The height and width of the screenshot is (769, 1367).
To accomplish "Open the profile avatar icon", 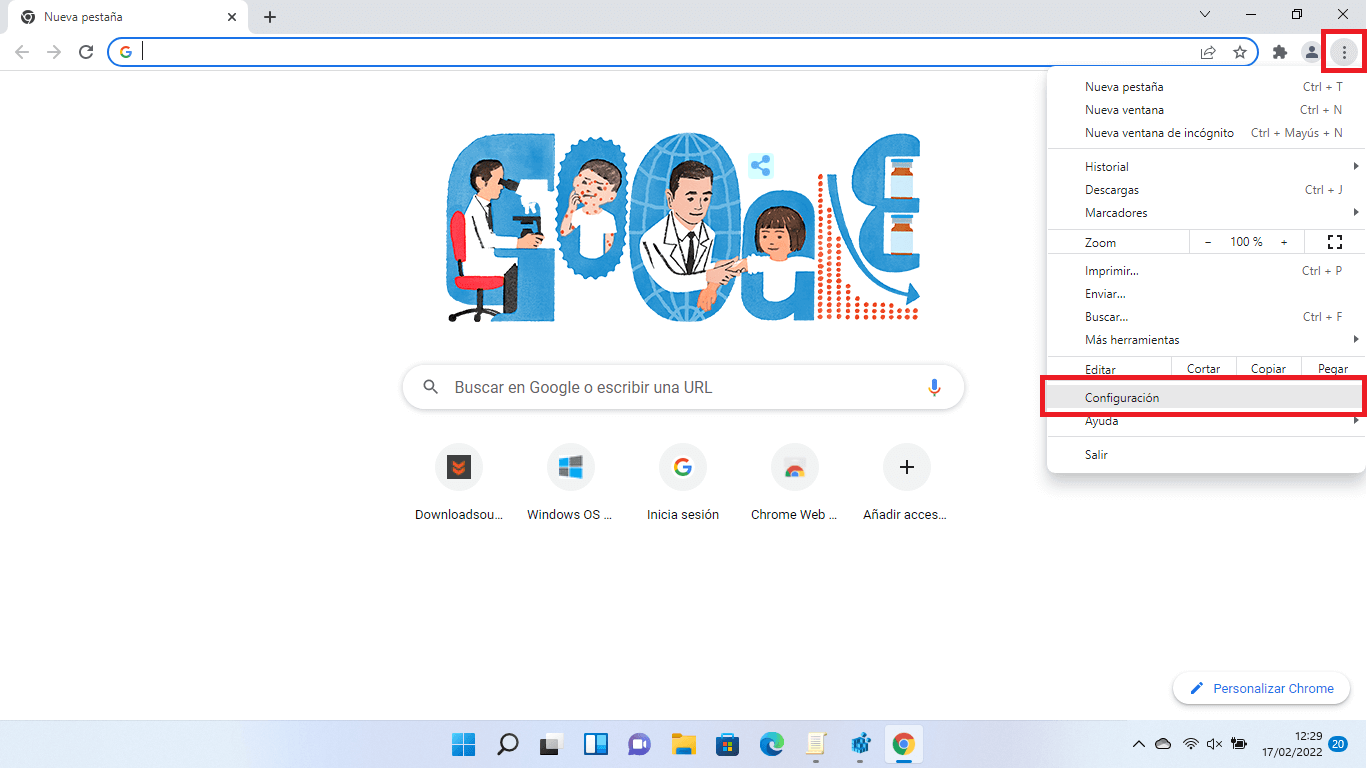I will pyautogui.click(x=1311, y=52).
